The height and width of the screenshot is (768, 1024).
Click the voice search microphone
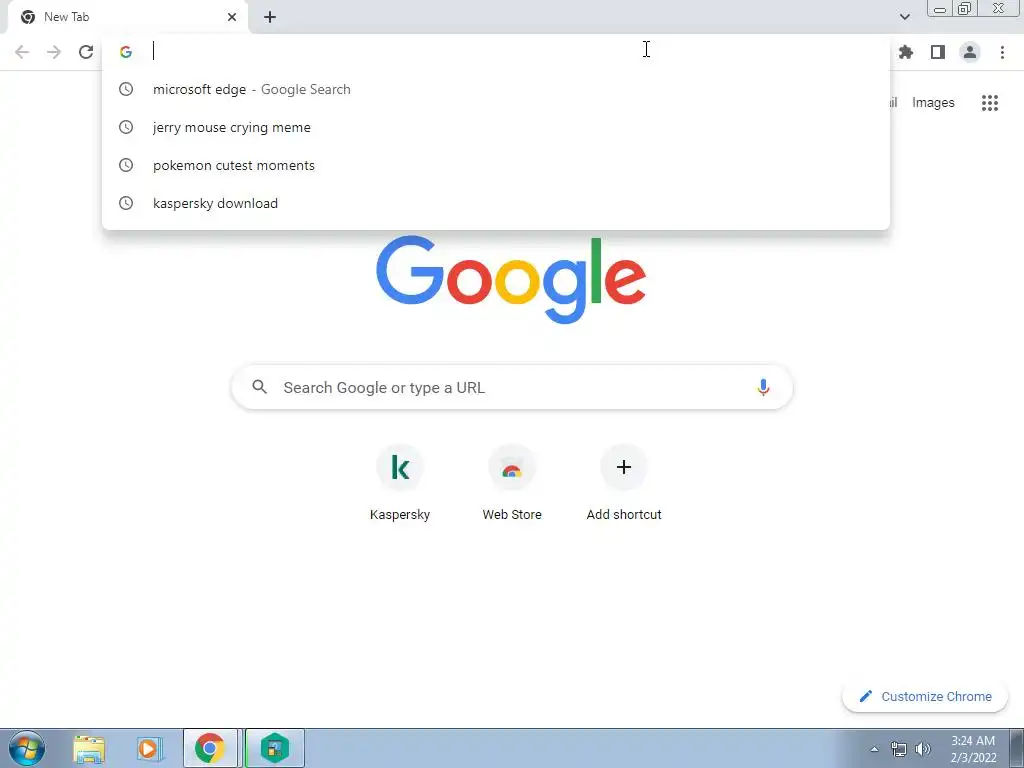pos(763,387)
